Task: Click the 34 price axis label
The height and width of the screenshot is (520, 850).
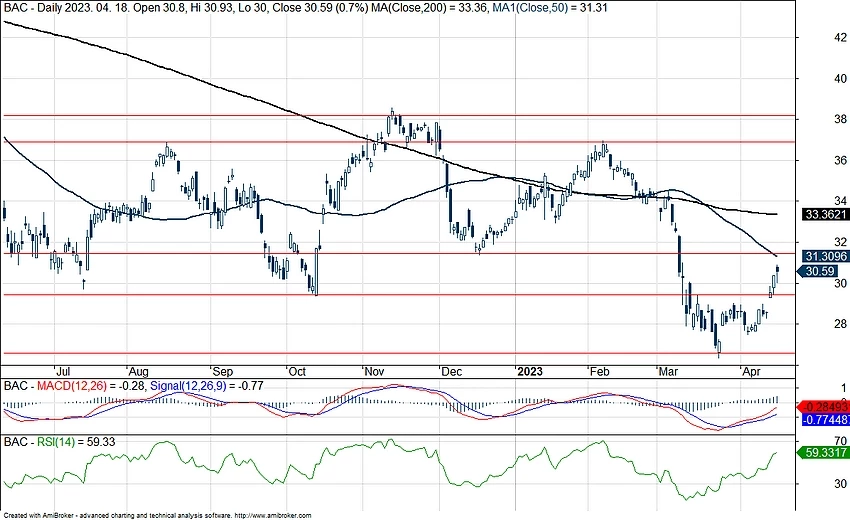Action: coord(840,201)
